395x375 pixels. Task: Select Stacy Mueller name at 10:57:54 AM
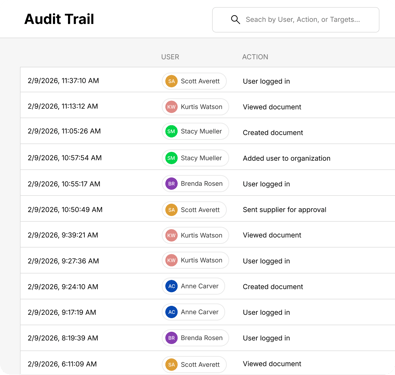tap(201, 158)
